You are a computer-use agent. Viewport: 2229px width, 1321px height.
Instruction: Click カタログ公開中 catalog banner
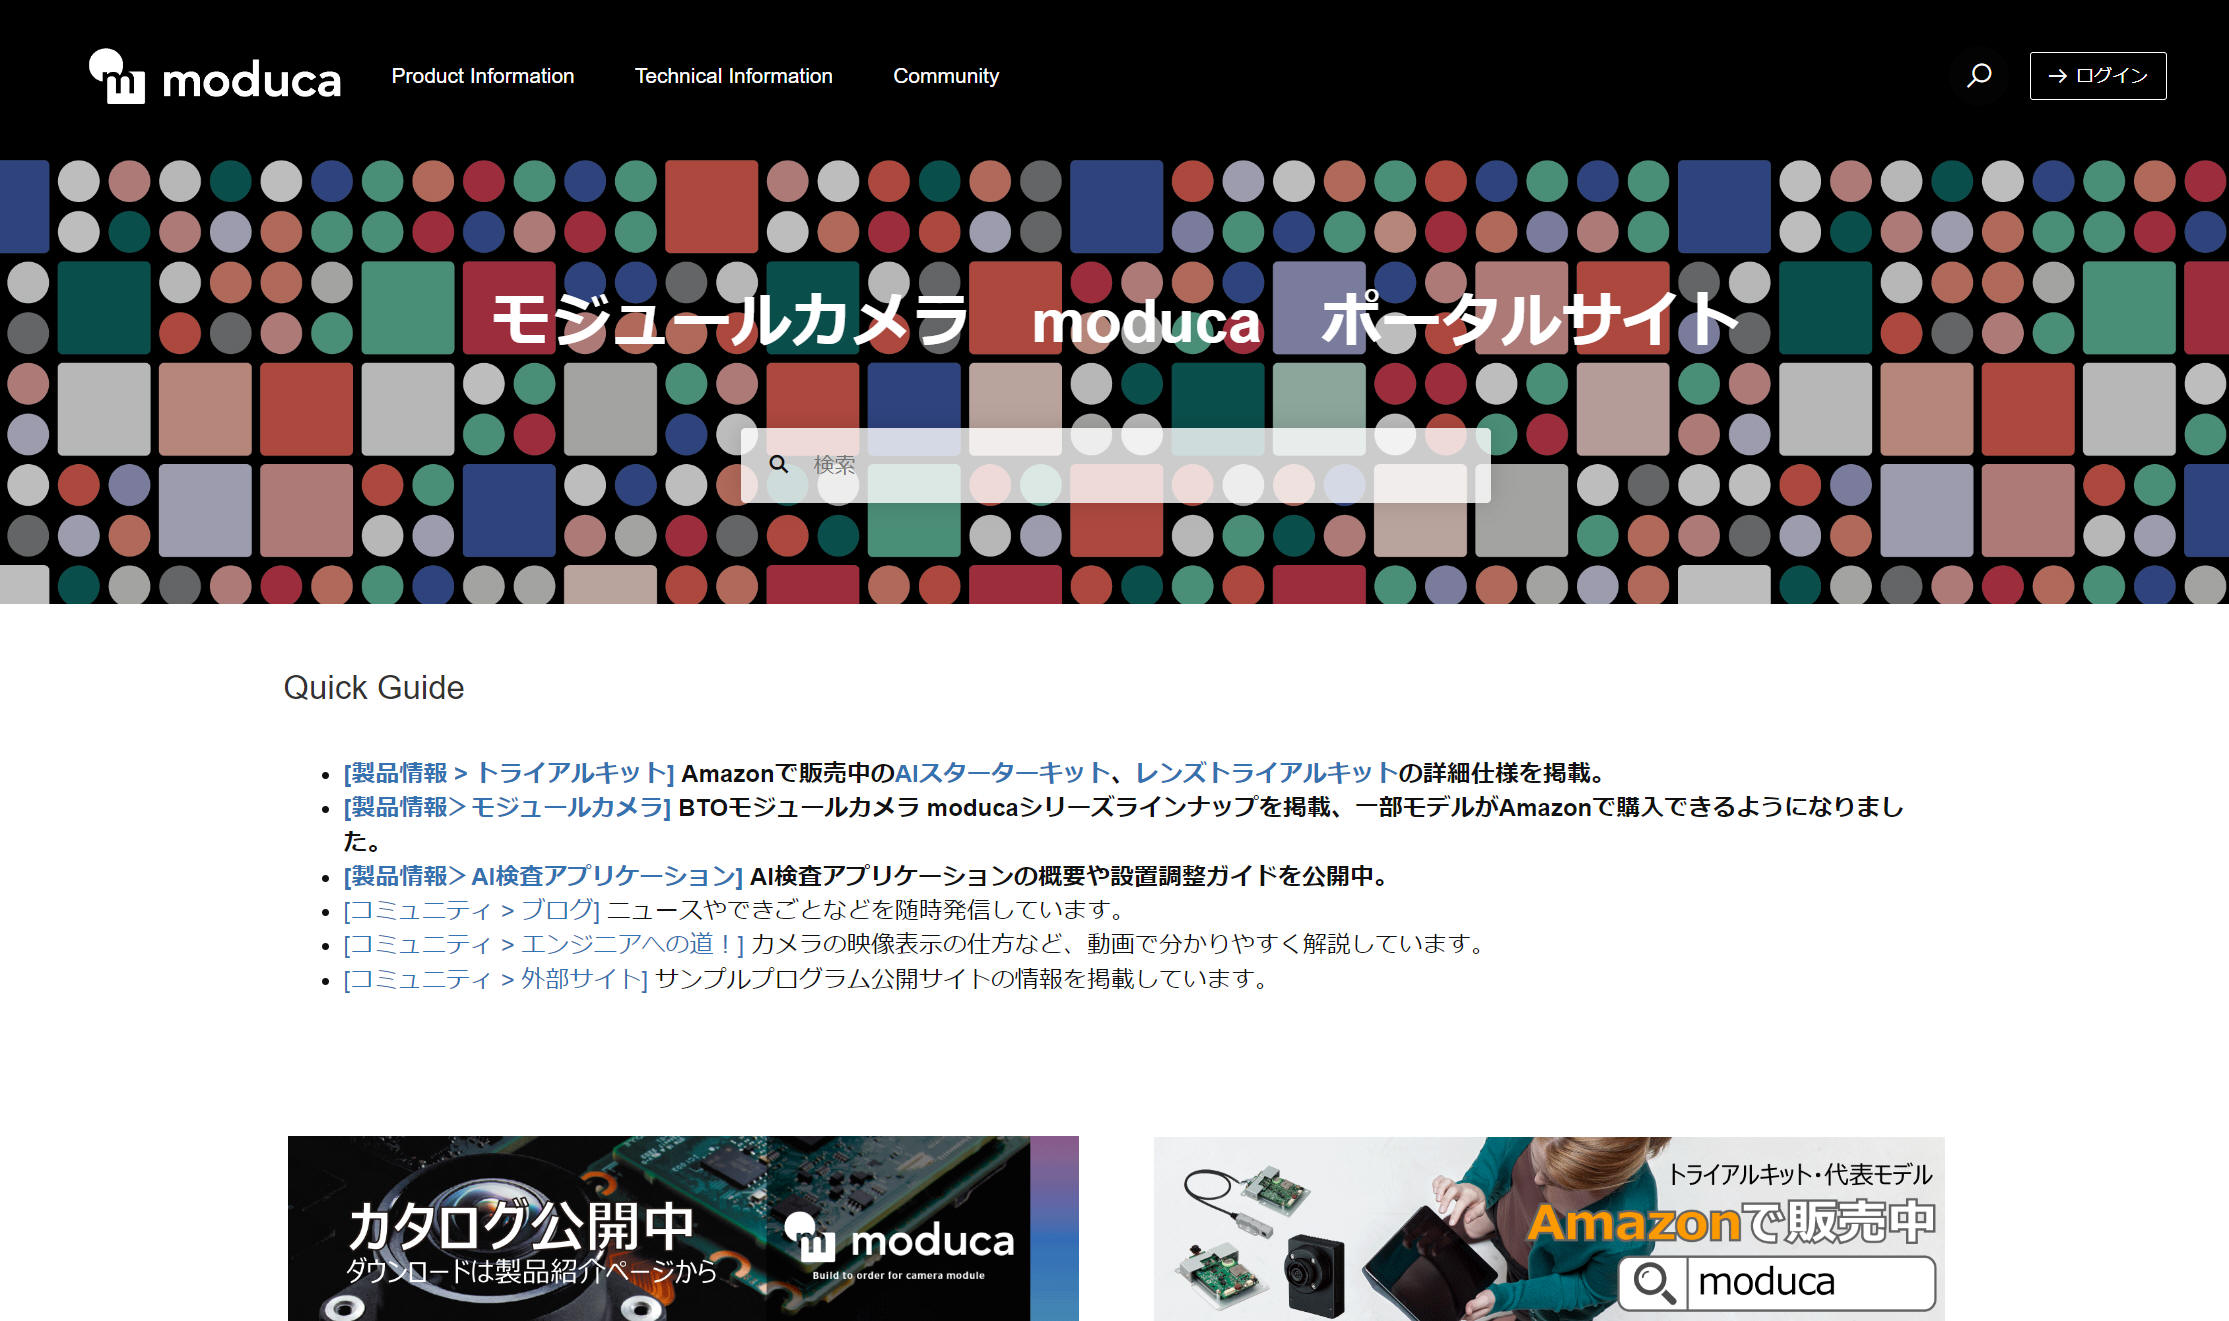coord(683,1228)
